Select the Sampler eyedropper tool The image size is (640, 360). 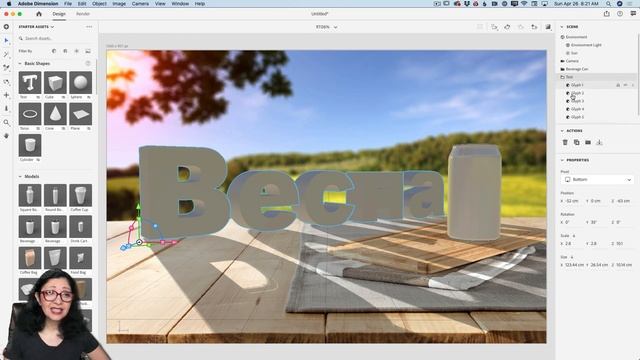6,68
